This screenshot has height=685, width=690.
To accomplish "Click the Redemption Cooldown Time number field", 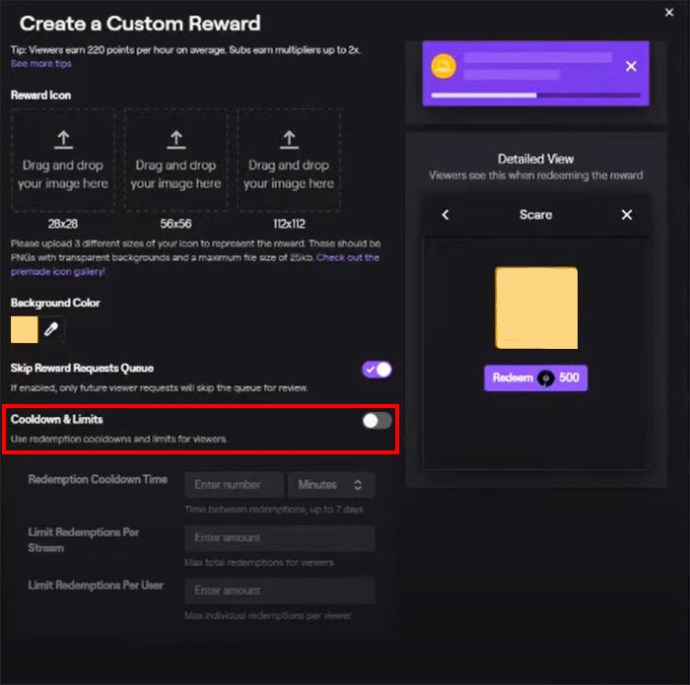I will 235,484.
